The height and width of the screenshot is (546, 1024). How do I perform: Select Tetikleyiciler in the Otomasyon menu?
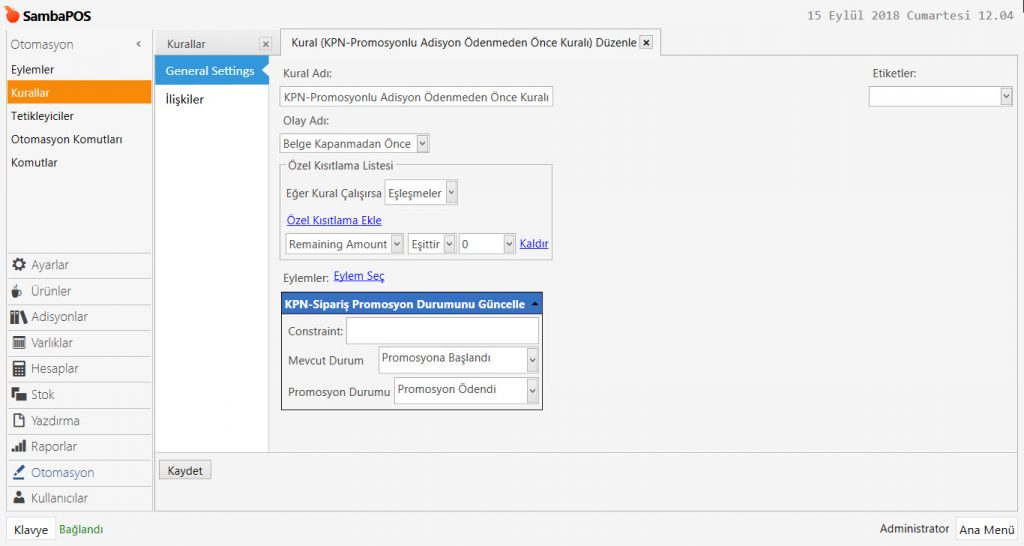(42, 116)
